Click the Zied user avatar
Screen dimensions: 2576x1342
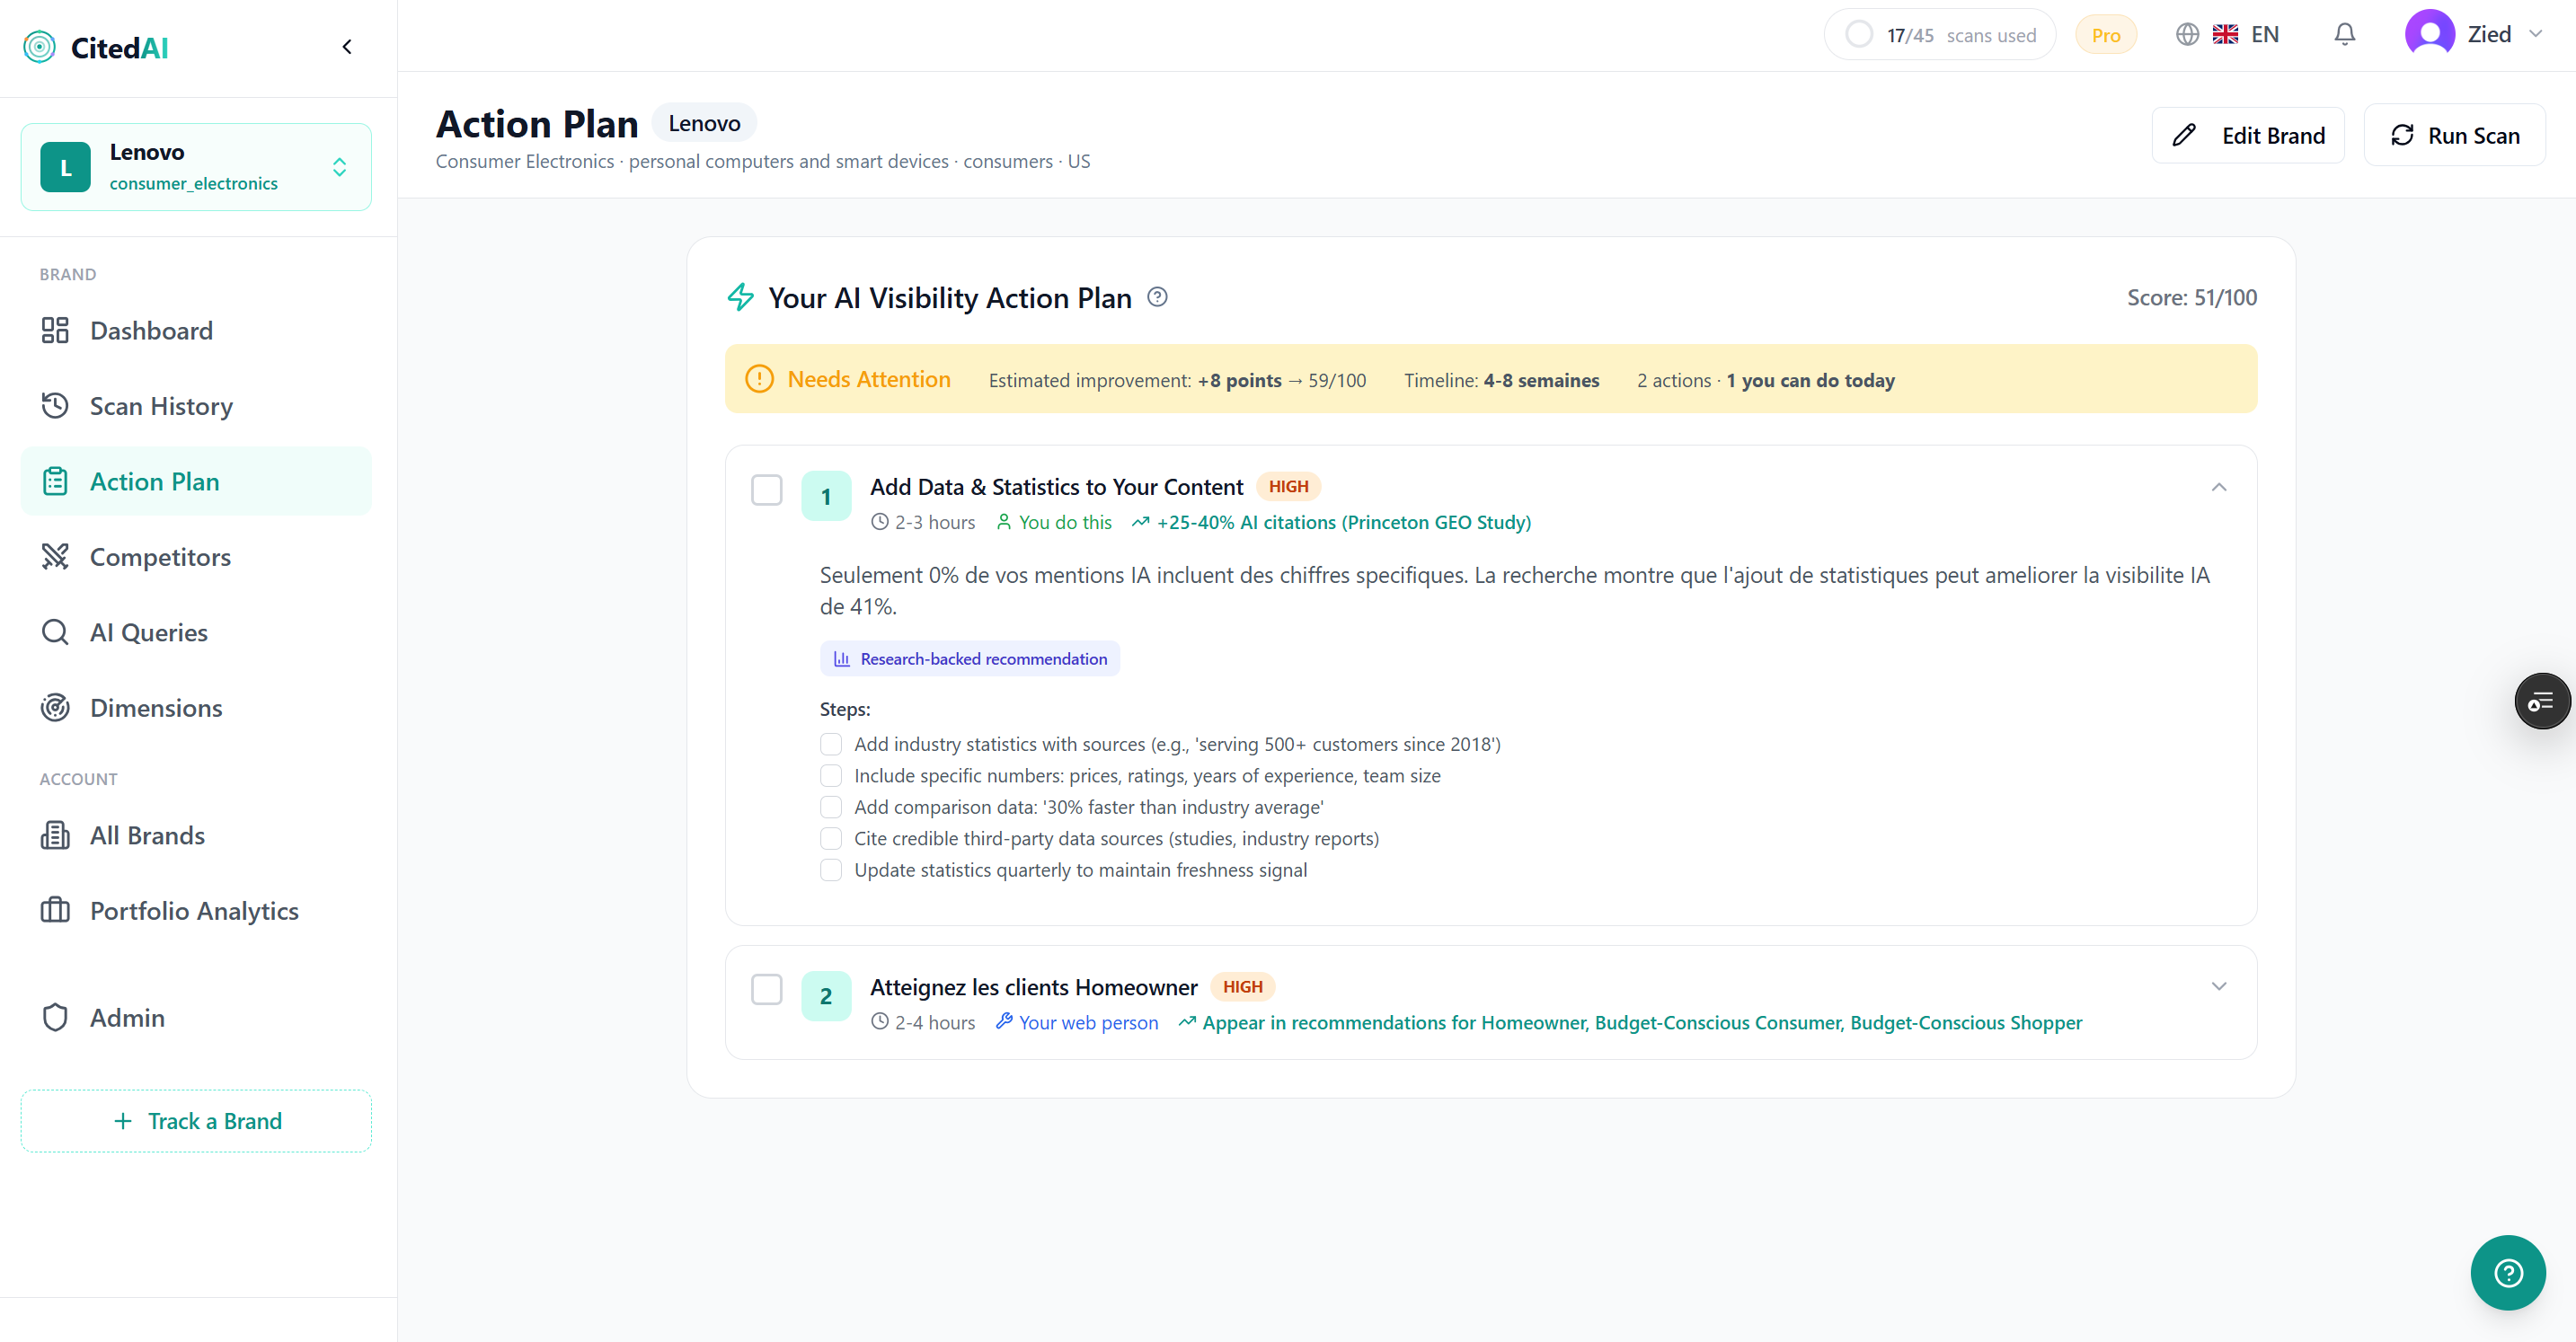(x=2429, y=35)
